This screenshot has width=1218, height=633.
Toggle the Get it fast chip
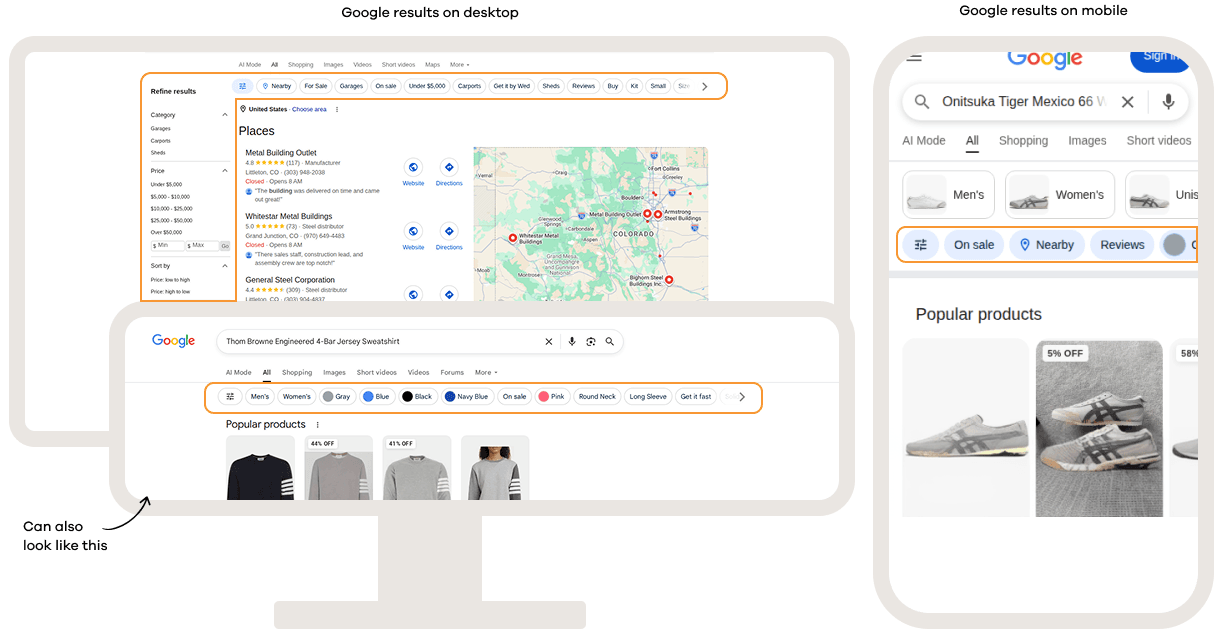click(x=696, y=396)
